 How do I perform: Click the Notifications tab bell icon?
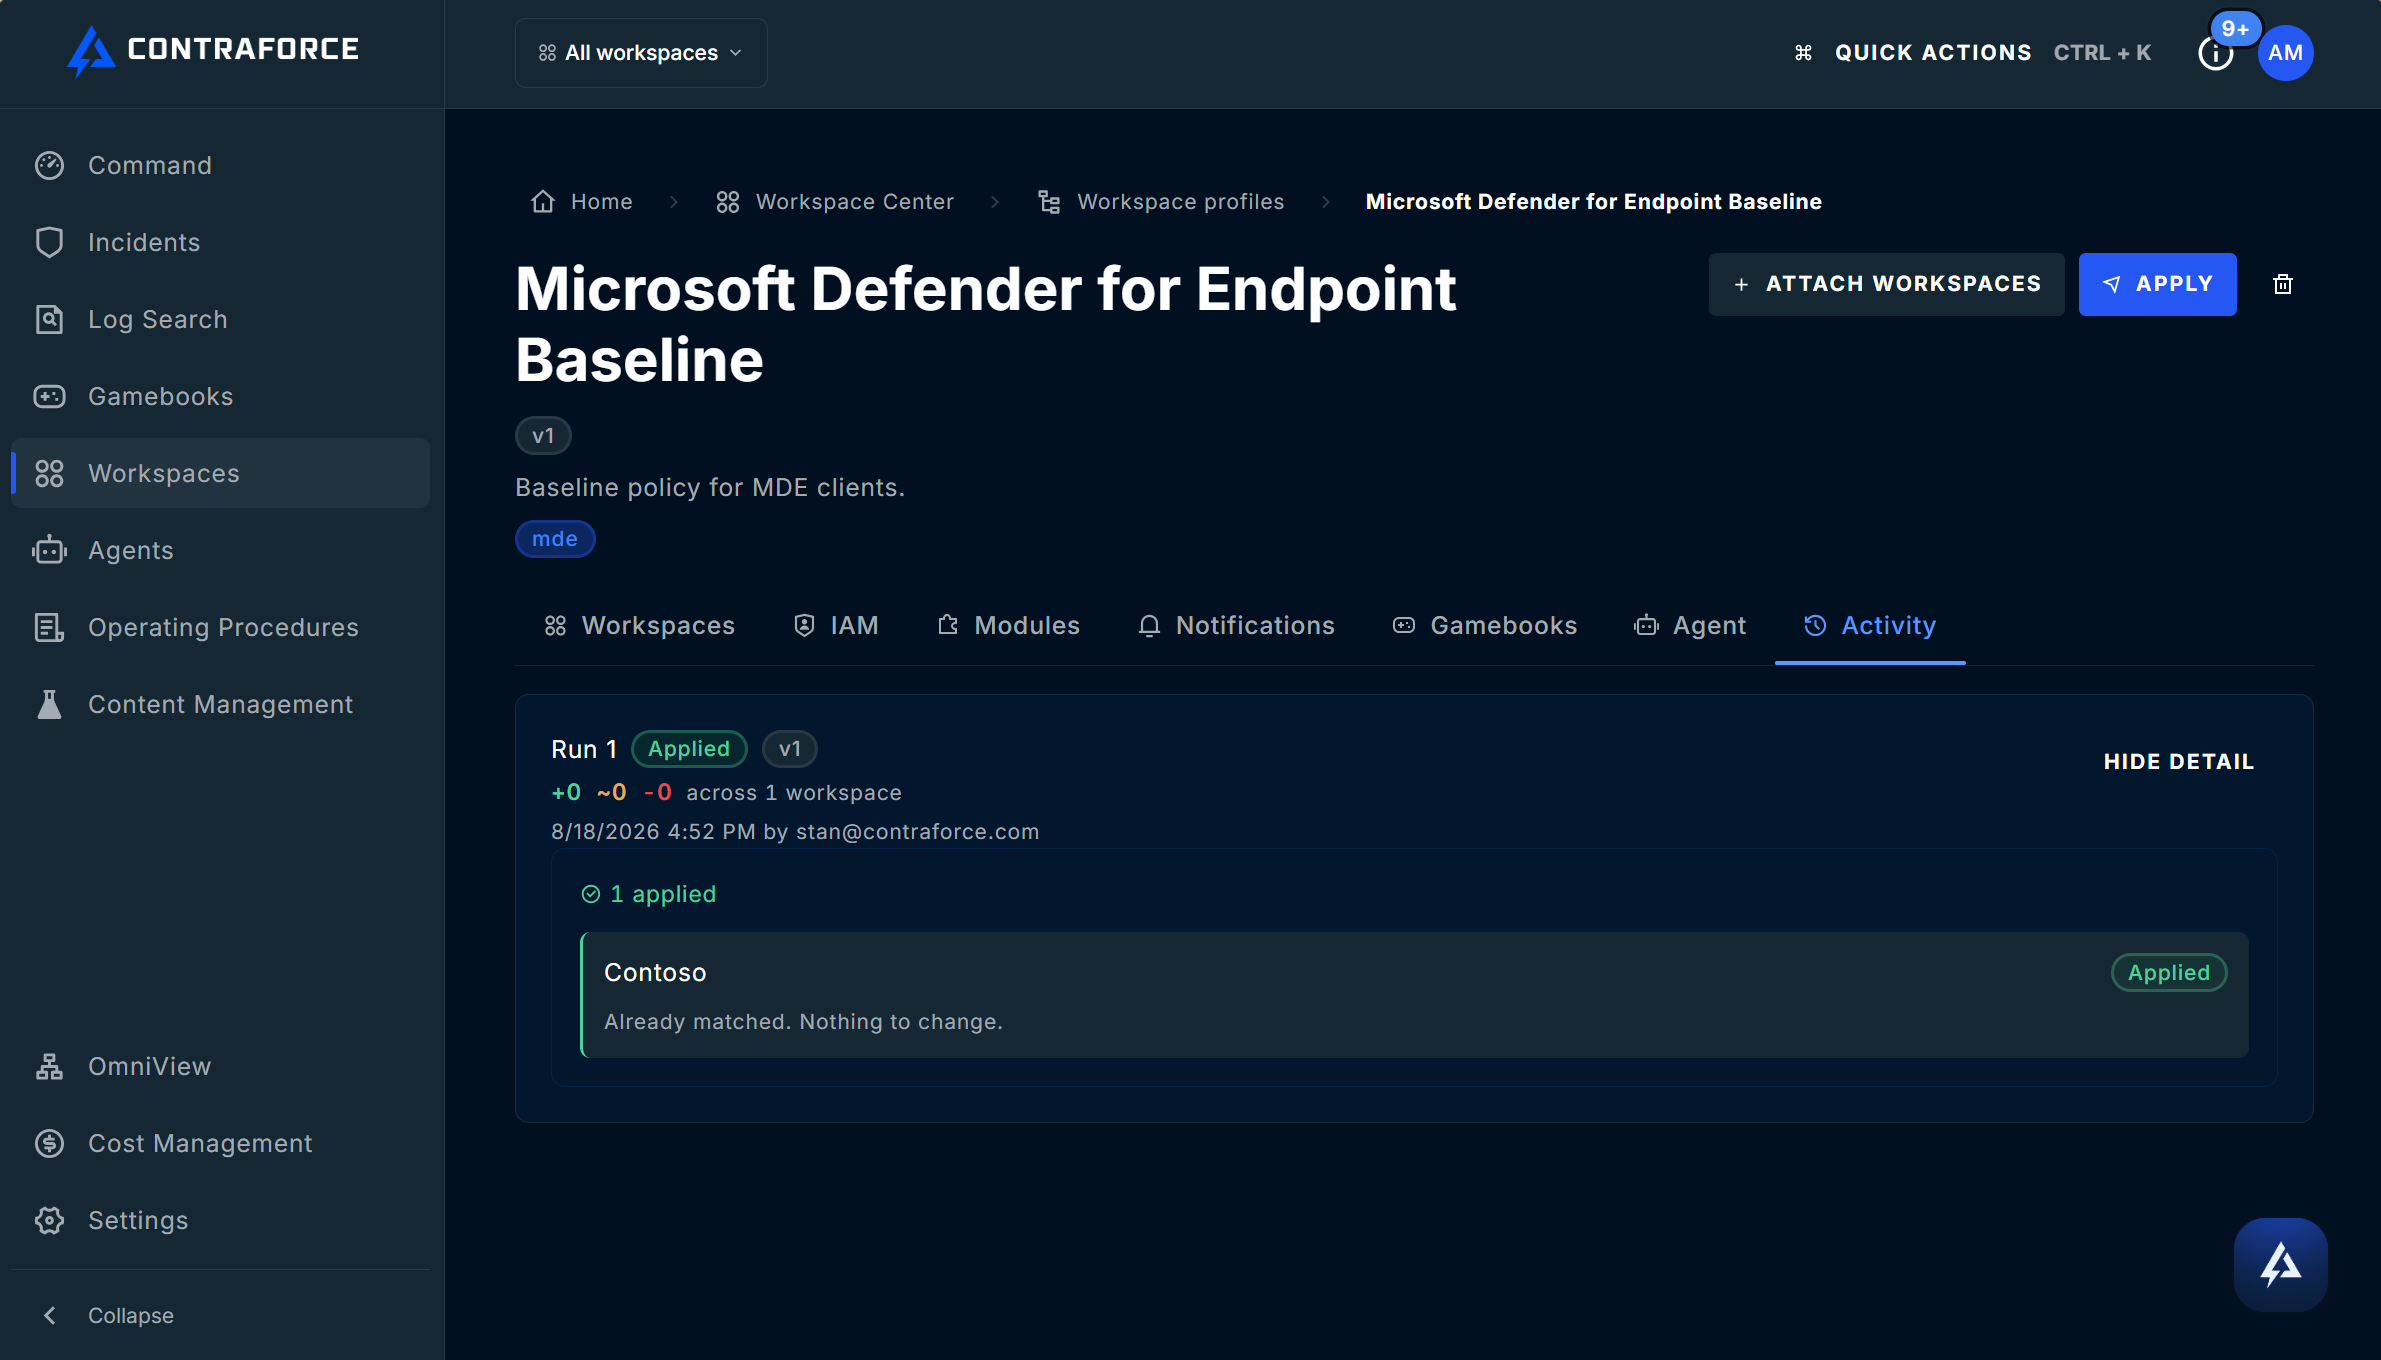(x=1149, y=625)
